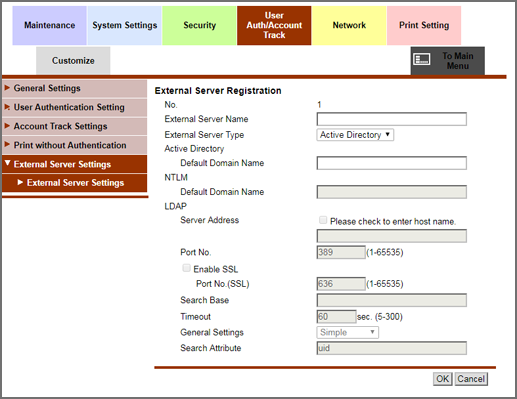Check 'Please check to enter host name'
517x399 pixels.
(x=323, y=220)
